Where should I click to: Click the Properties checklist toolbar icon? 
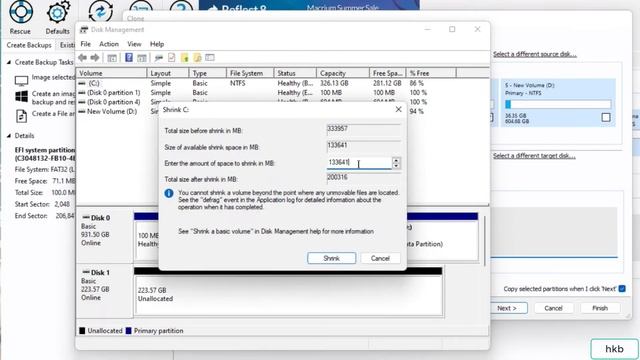point(171,58)
